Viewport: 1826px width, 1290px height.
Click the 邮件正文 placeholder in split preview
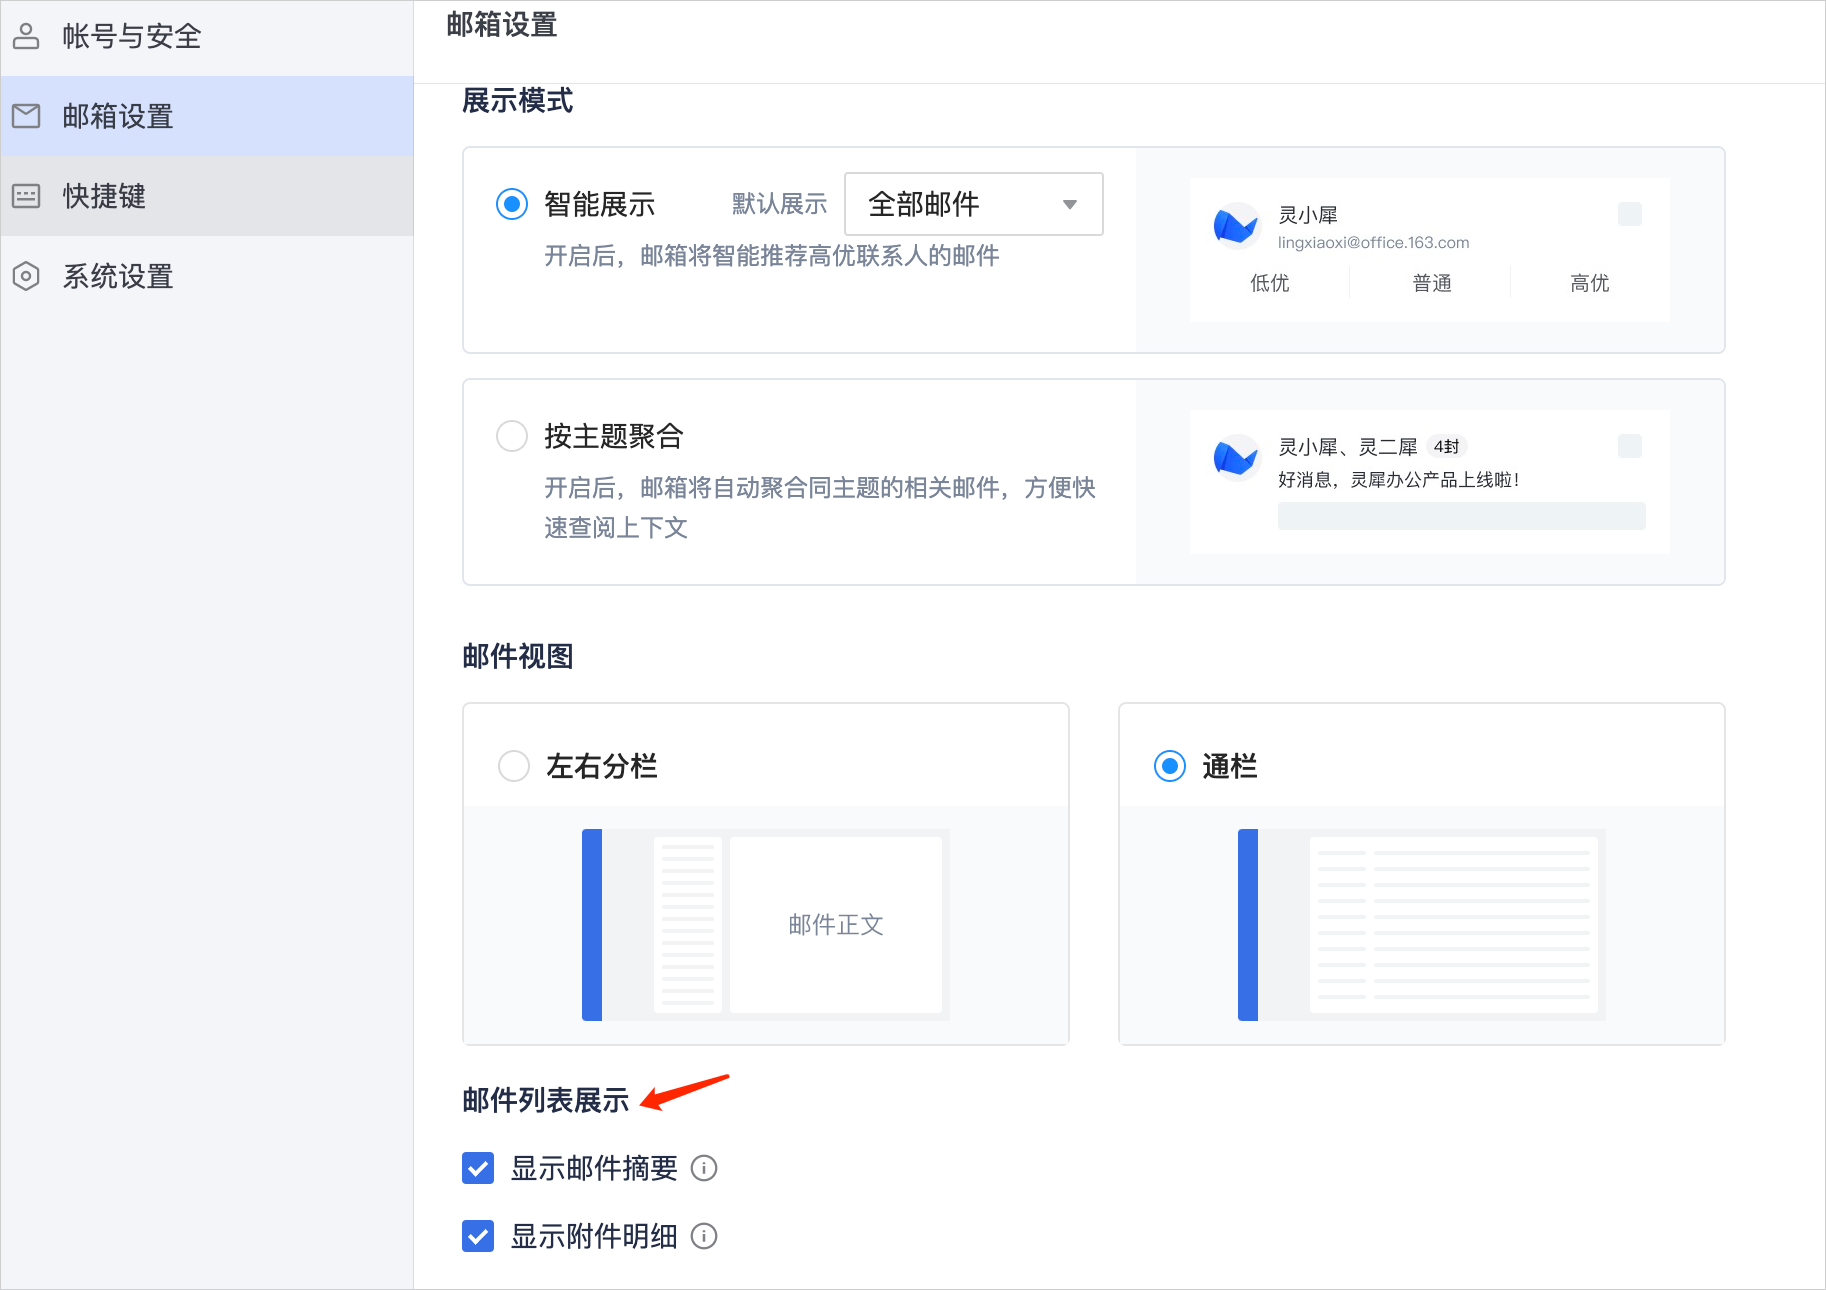pos(836,925)
